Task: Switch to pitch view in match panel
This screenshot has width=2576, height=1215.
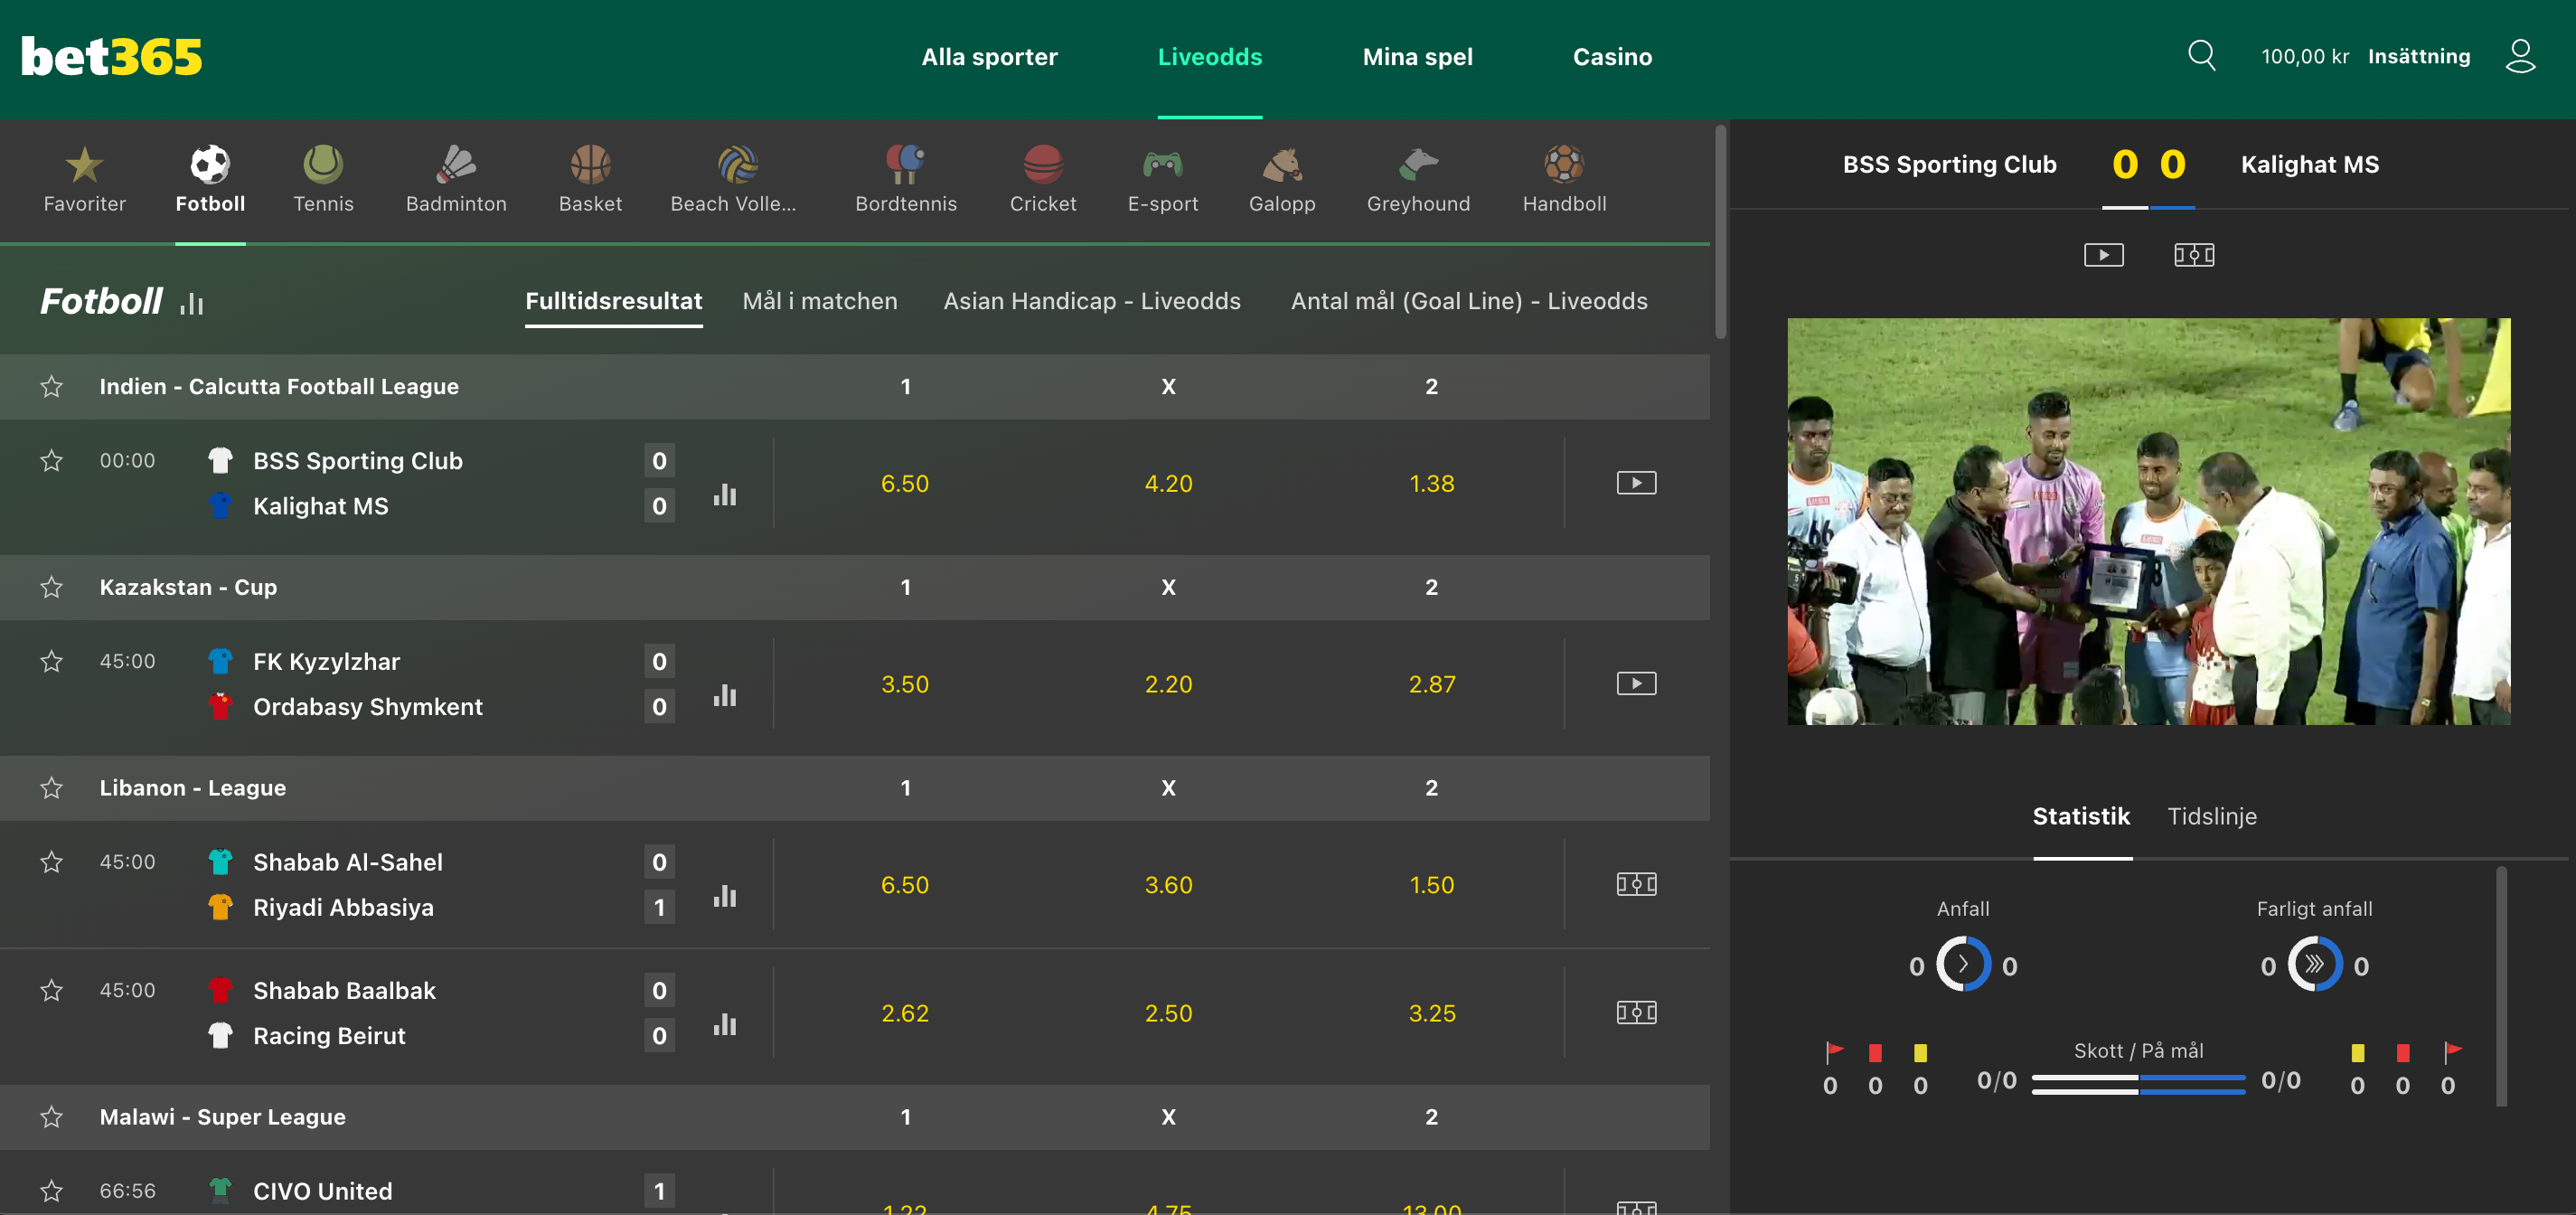Action: point(2194,255)
